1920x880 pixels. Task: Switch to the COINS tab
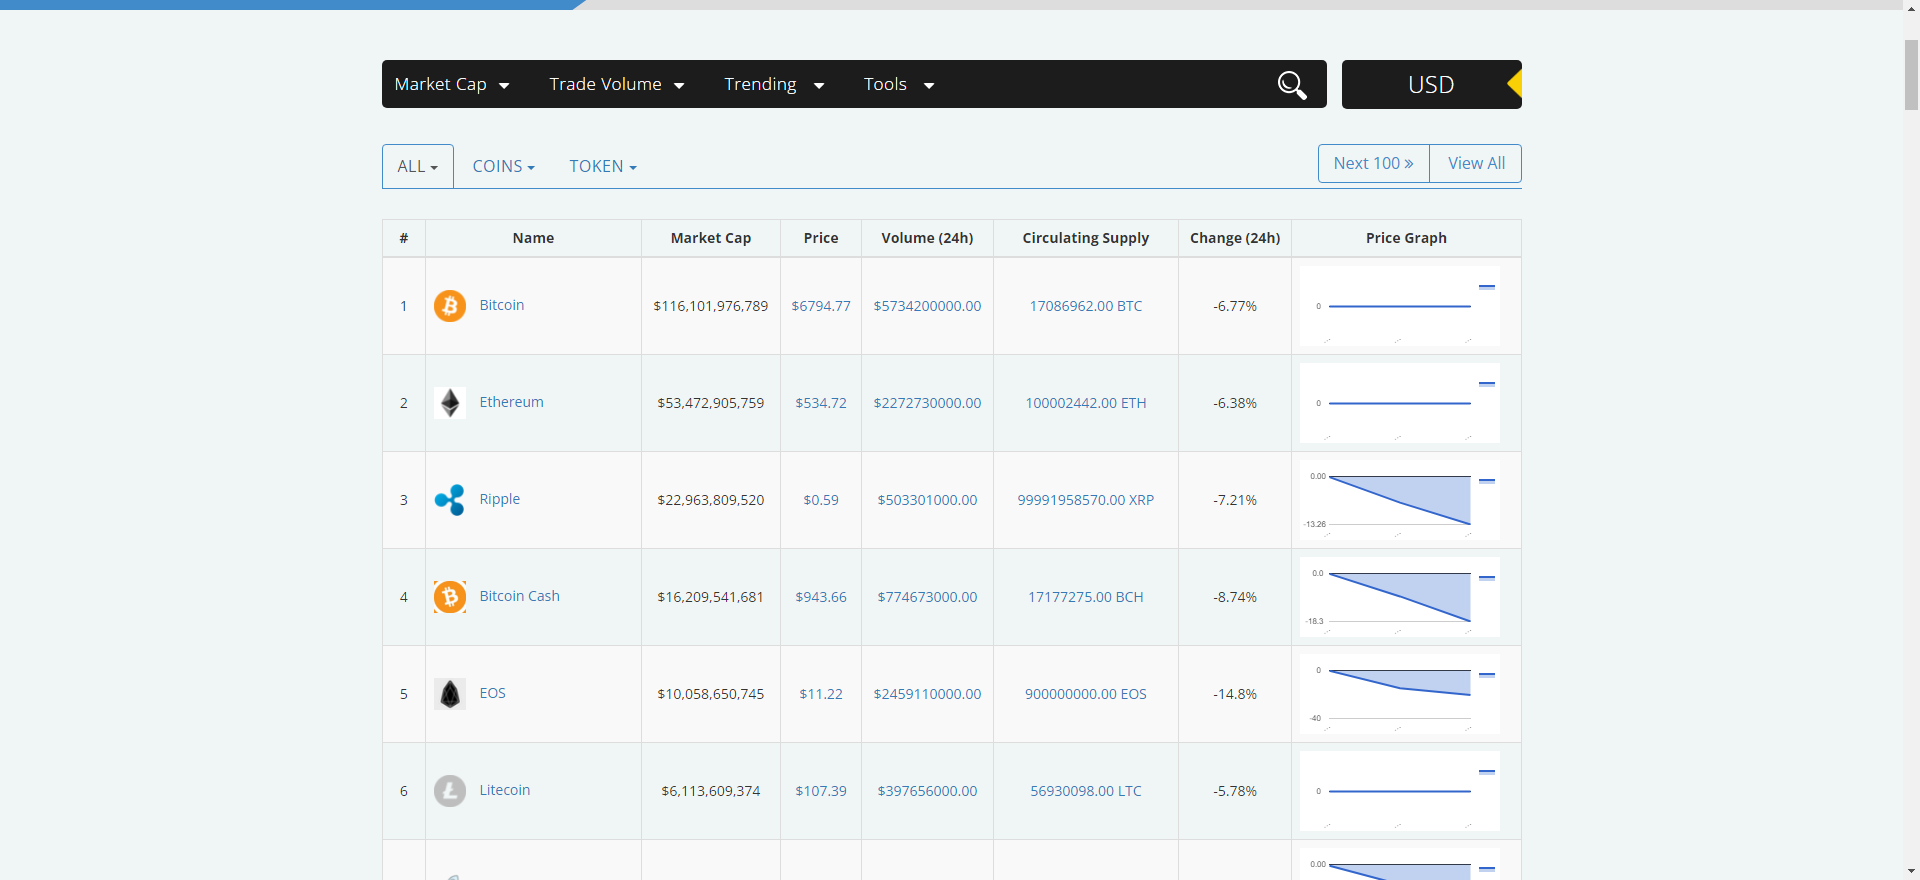[x=503, y=167]
